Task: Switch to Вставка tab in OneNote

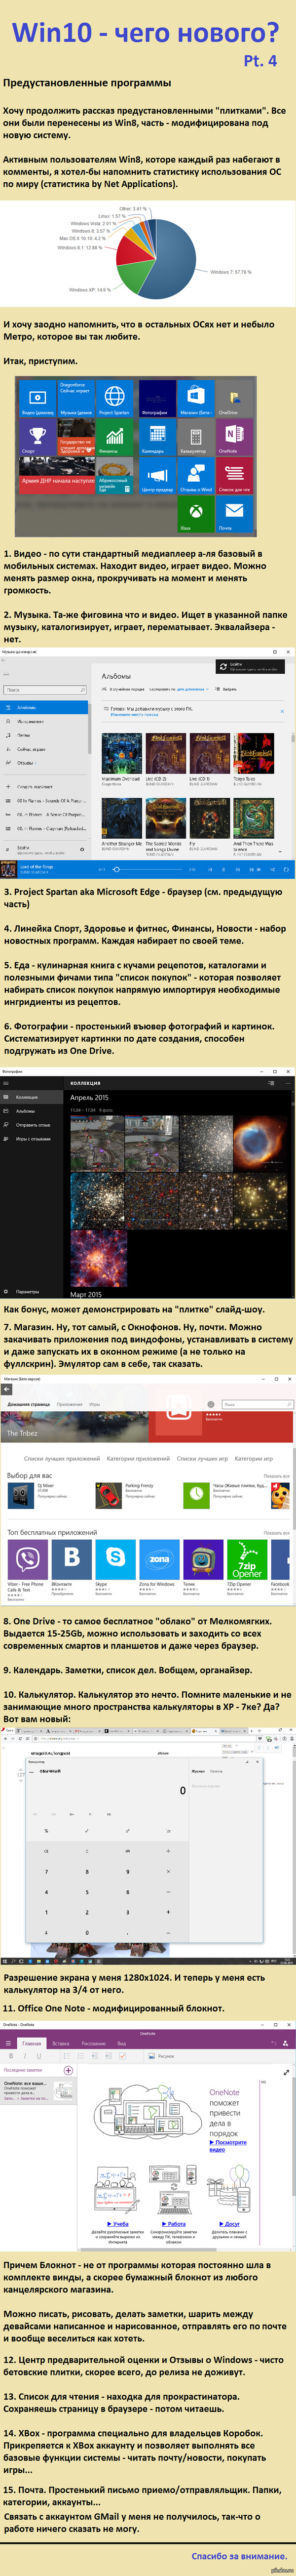Action: coord(61,2043)
